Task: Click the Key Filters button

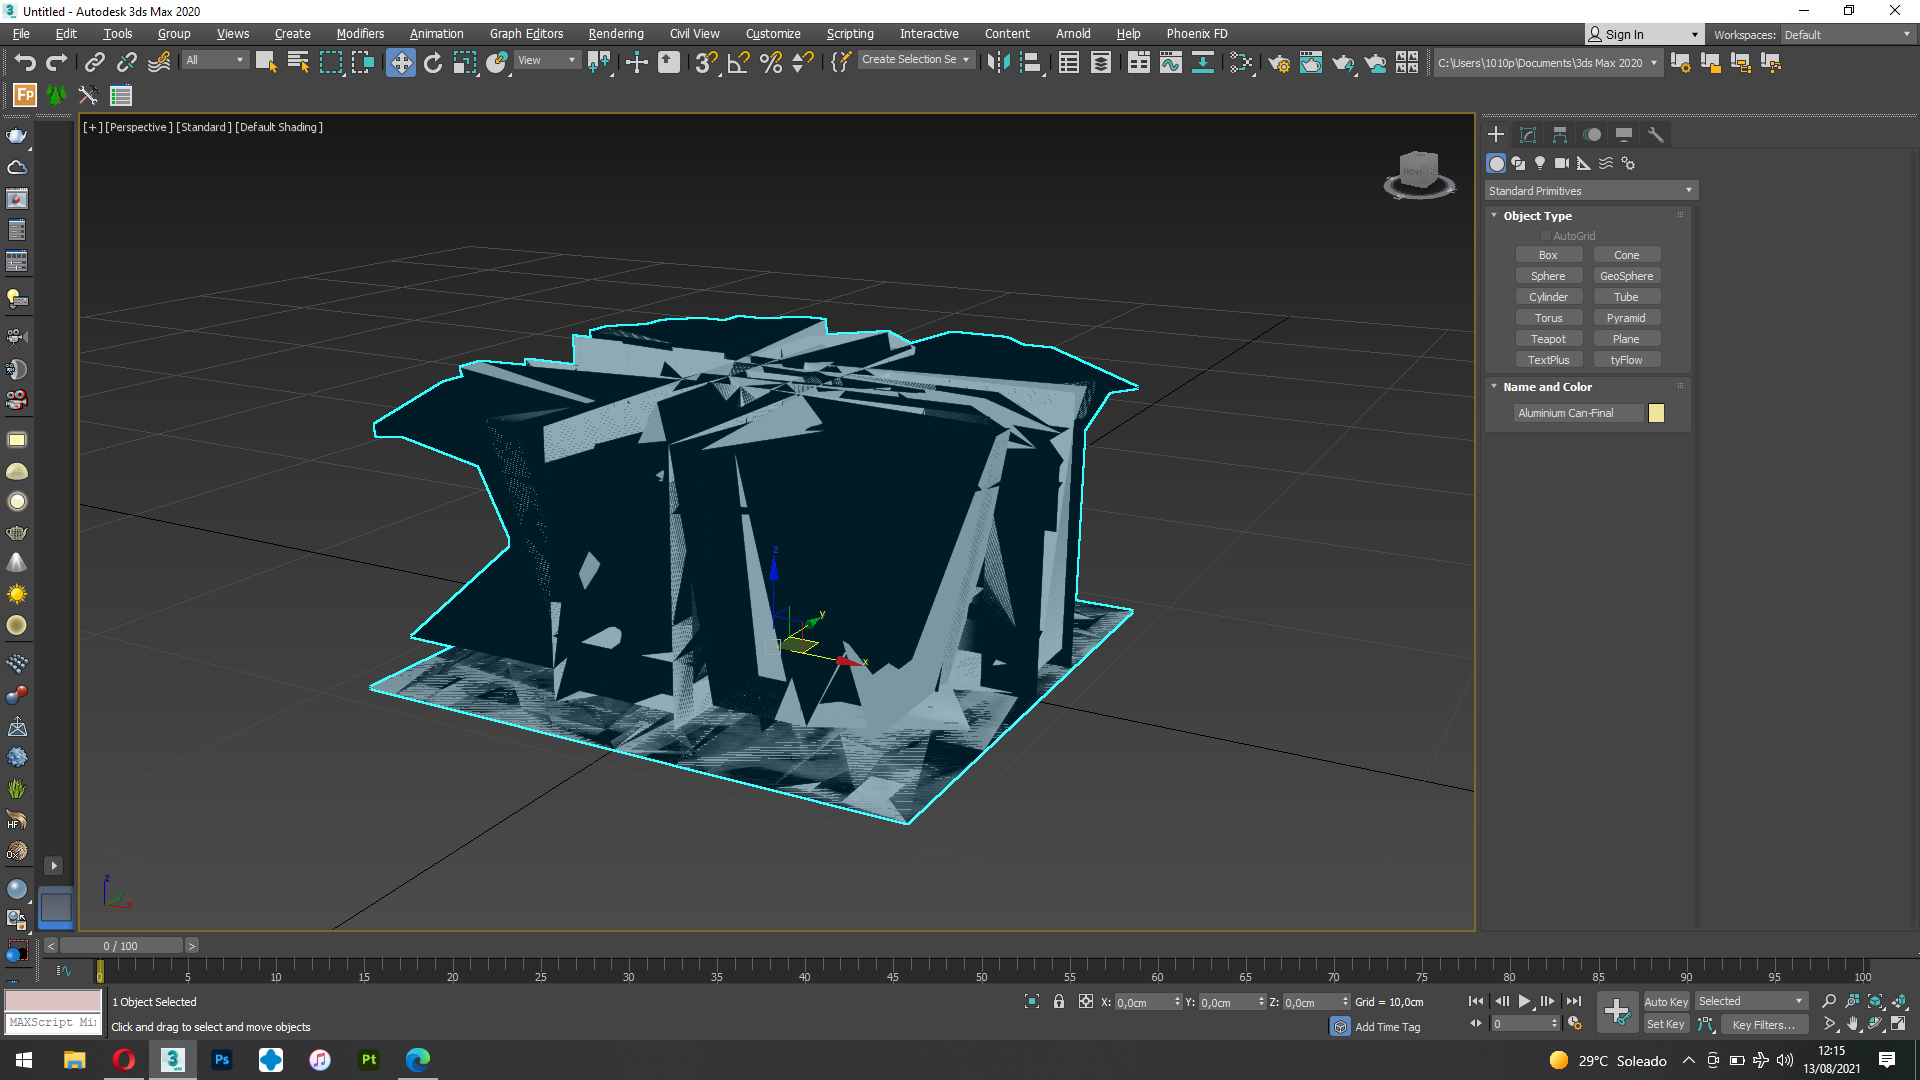Action: [1763, 1024]
